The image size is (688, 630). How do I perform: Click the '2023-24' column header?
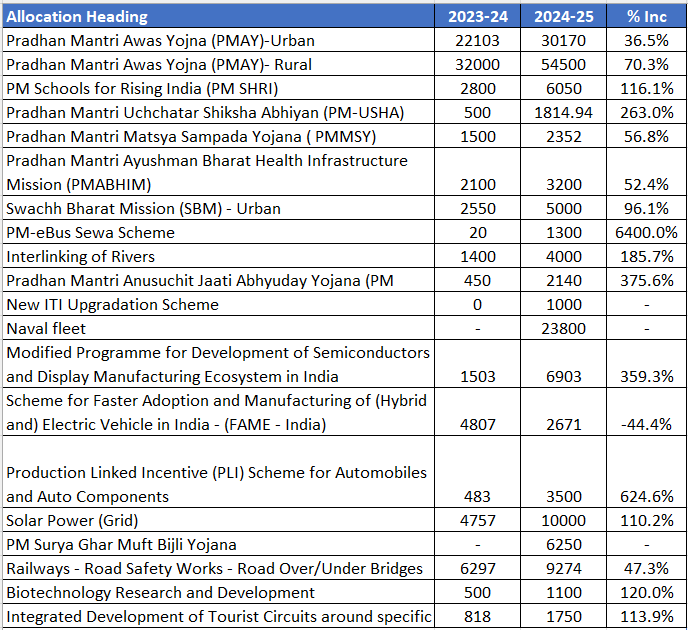(x=477, y=16)
